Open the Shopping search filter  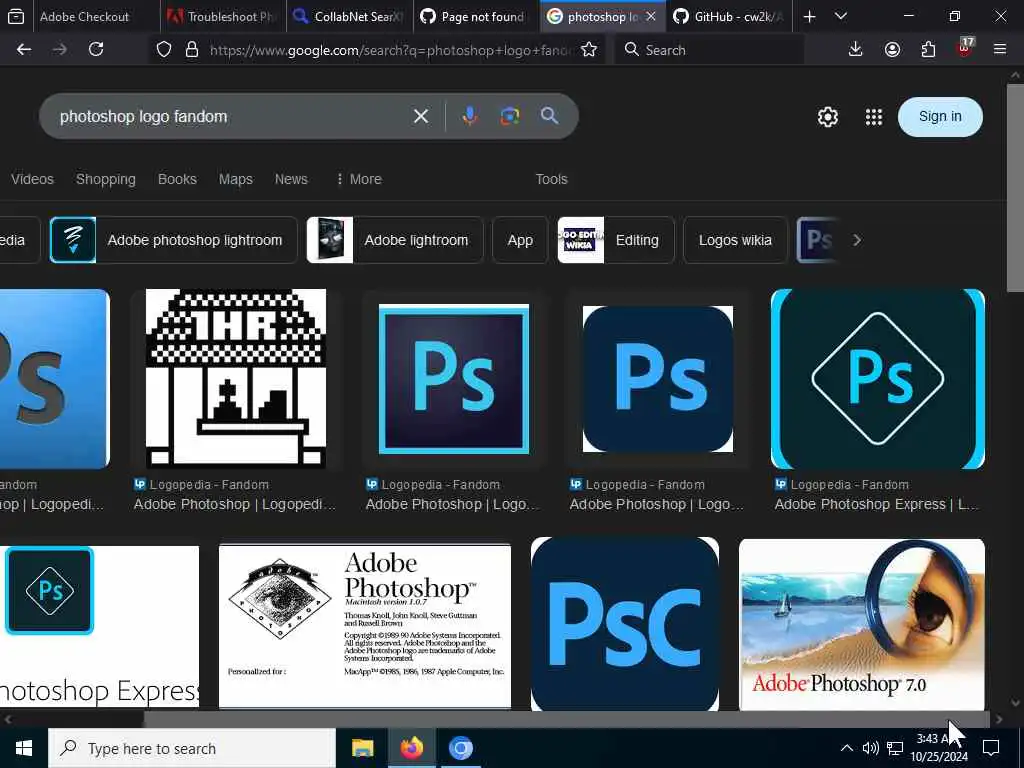(106, 179)
